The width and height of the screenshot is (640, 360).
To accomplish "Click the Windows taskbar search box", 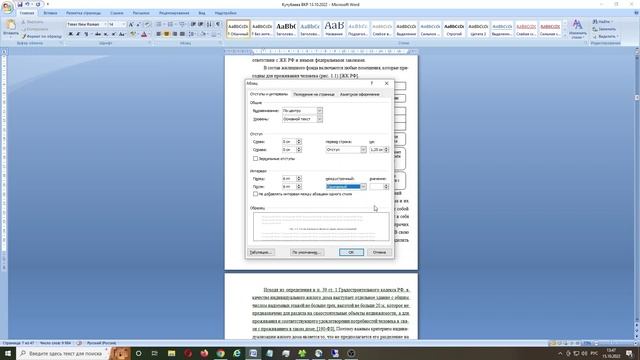I will [62, 353].
